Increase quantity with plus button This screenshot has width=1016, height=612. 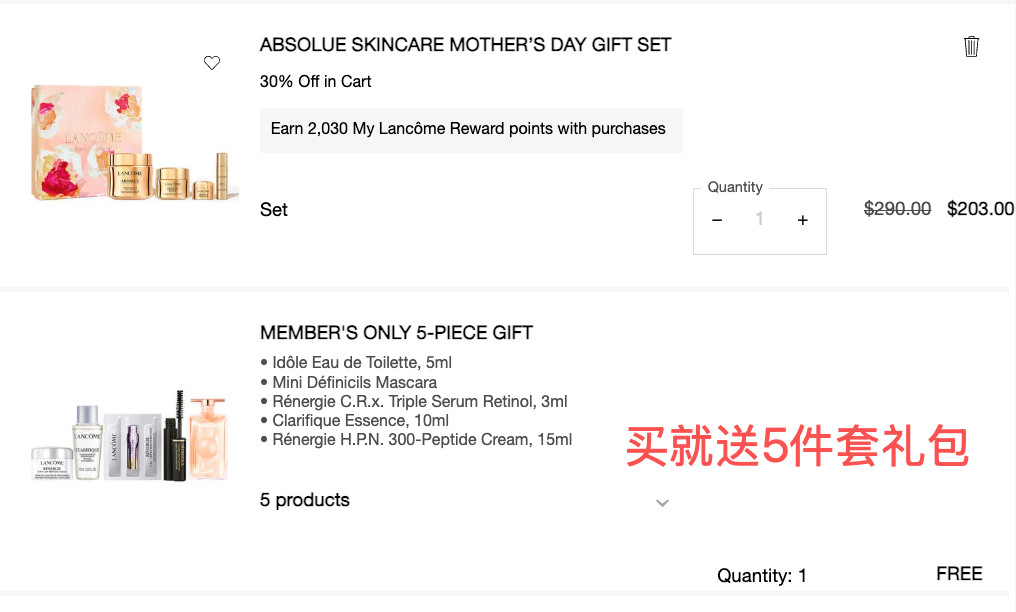tap(802, 221)
